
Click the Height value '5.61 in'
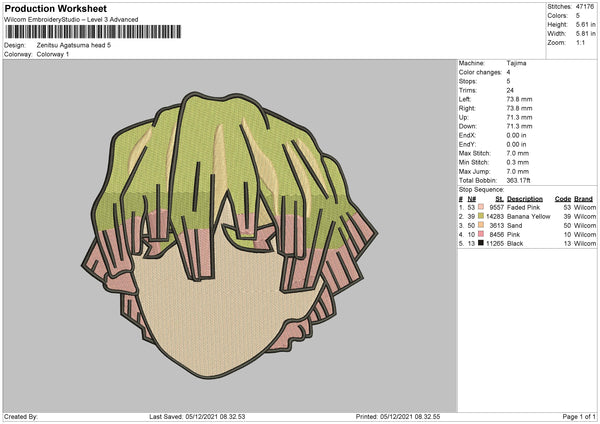coord(586,24)
